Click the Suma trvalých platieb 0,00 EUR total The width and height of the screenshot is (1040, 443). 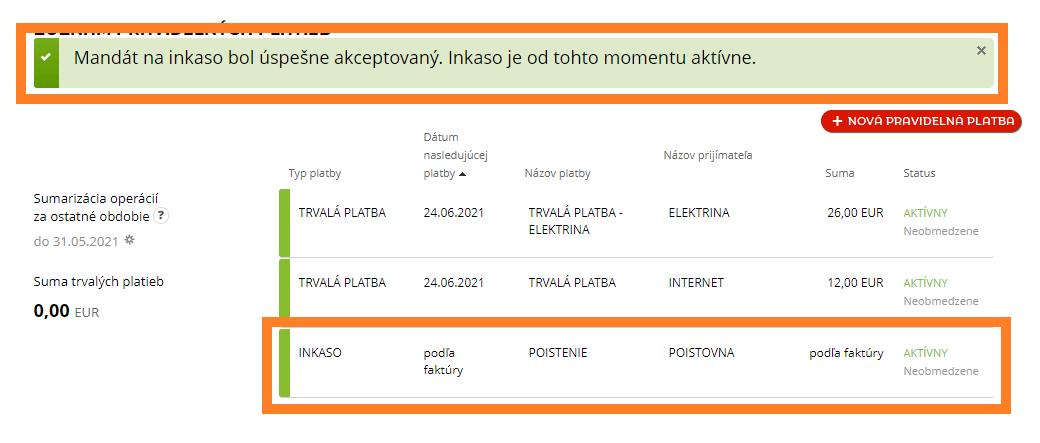[66, 311]
